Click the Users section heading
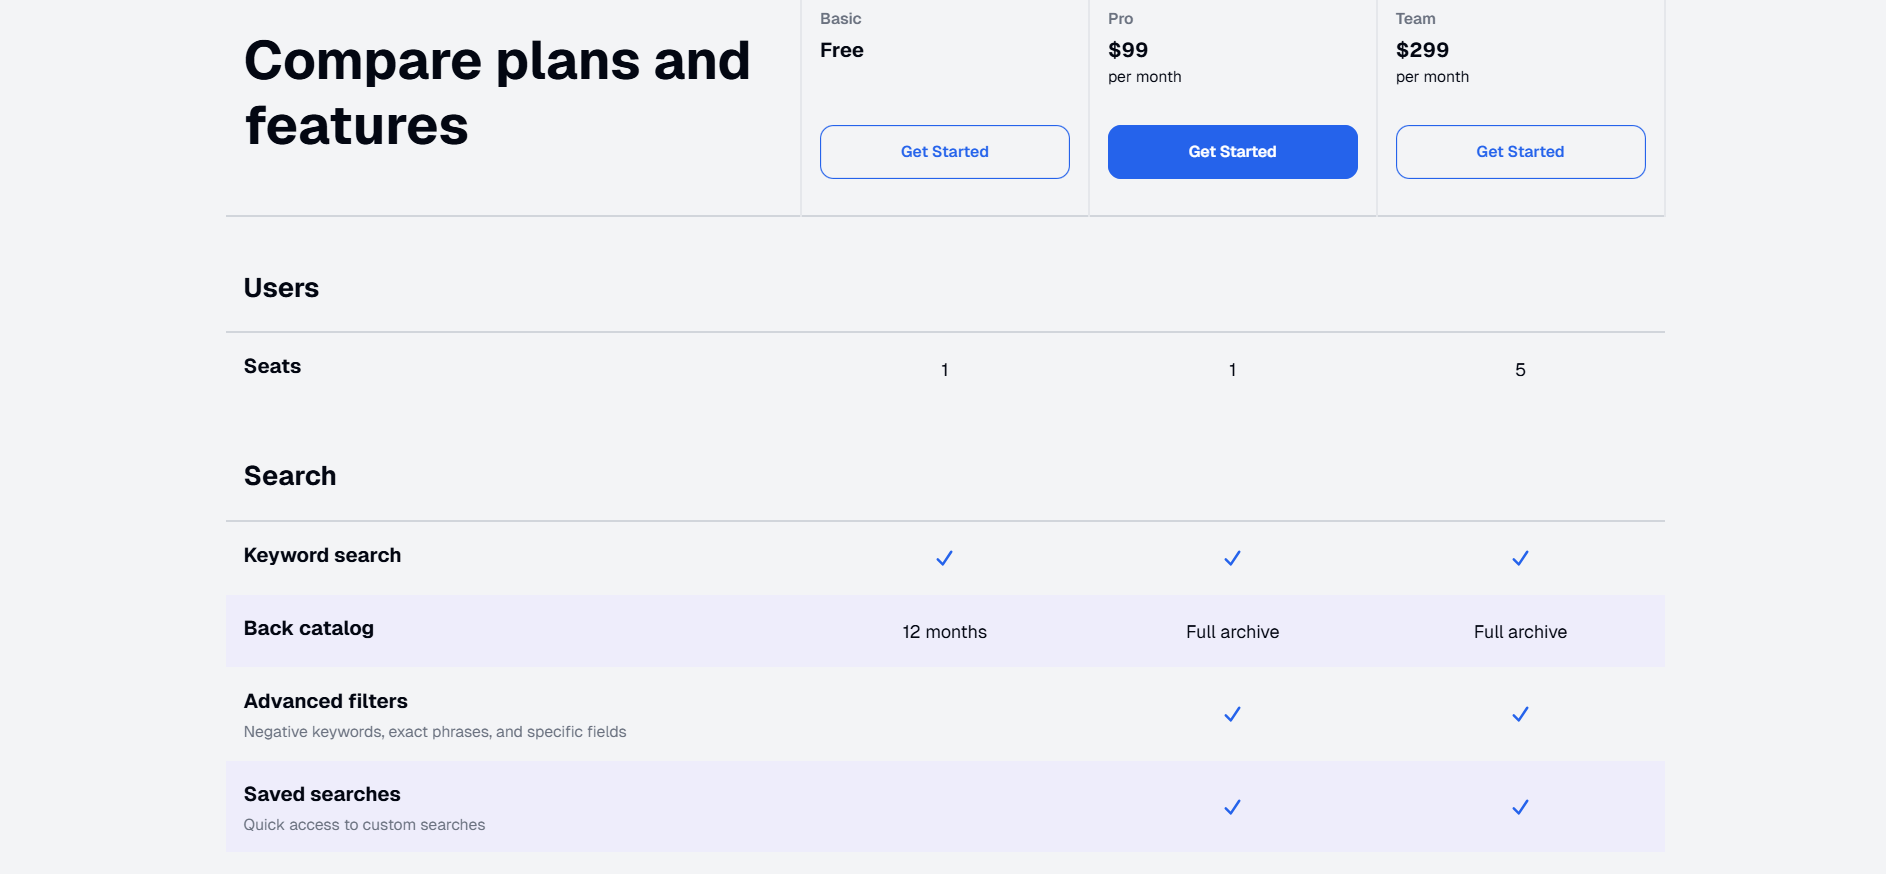Viewport: 1886px width, 874px height. pos(281,288)
